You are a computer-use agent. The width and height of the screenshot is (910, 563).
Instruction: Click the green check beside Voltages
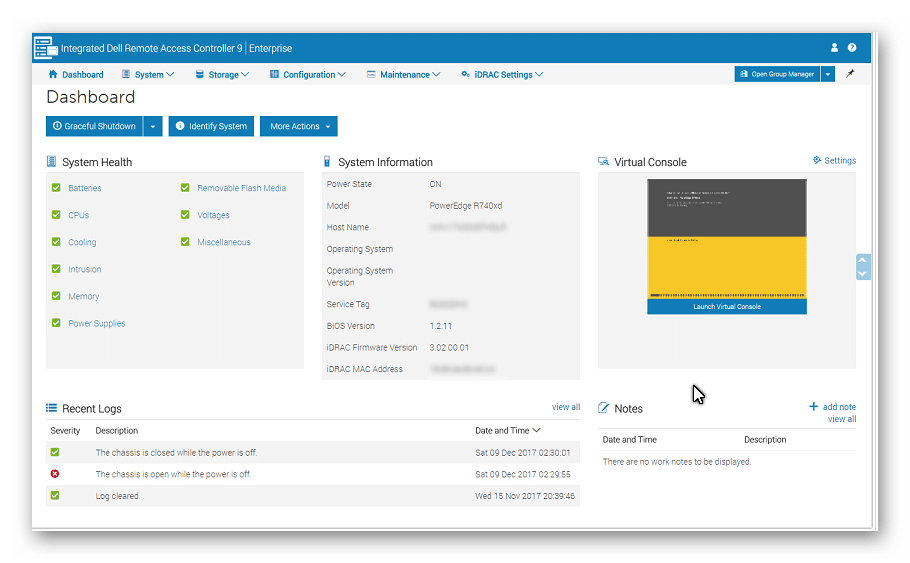(185, 215)
